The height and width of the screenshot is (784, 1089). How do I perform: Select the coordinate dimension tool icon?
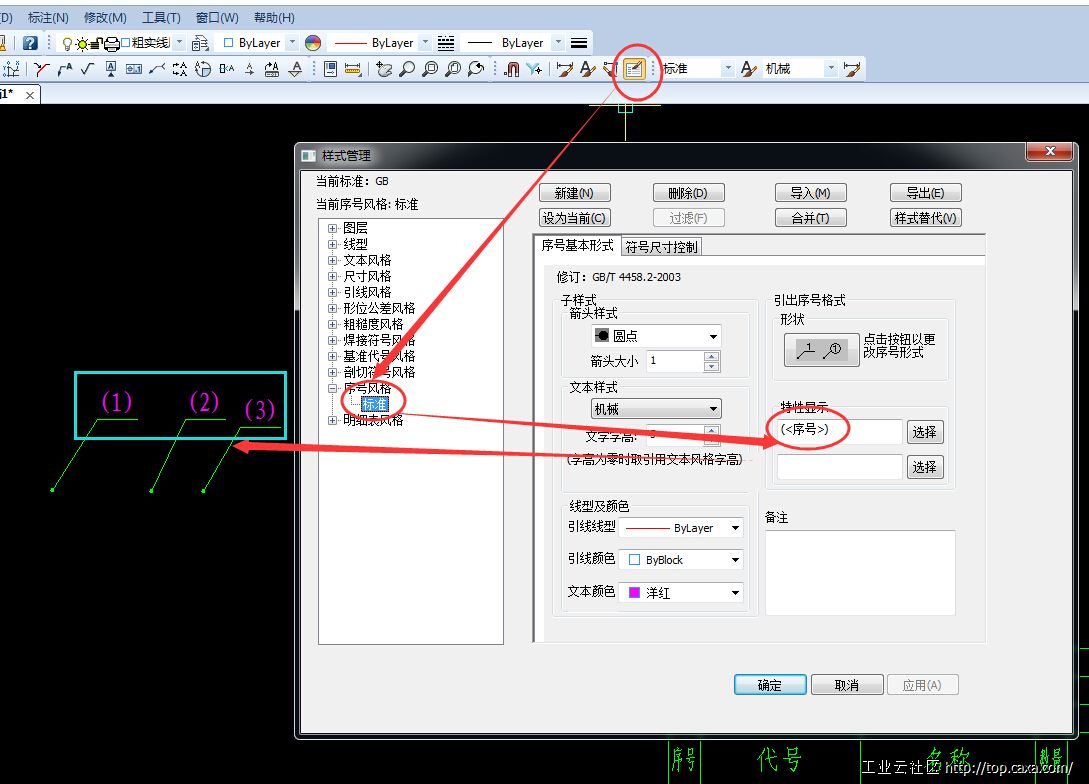point(11,69)
